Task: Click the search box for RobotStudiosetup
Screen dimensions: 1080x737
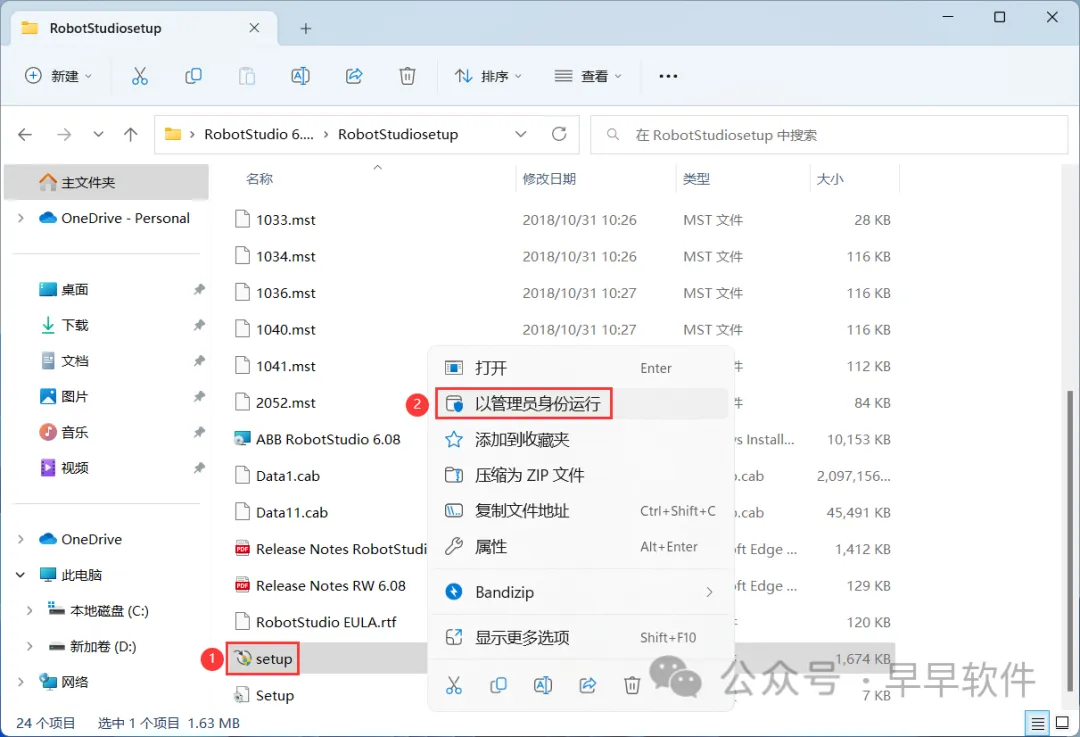Action: point(829,135)
